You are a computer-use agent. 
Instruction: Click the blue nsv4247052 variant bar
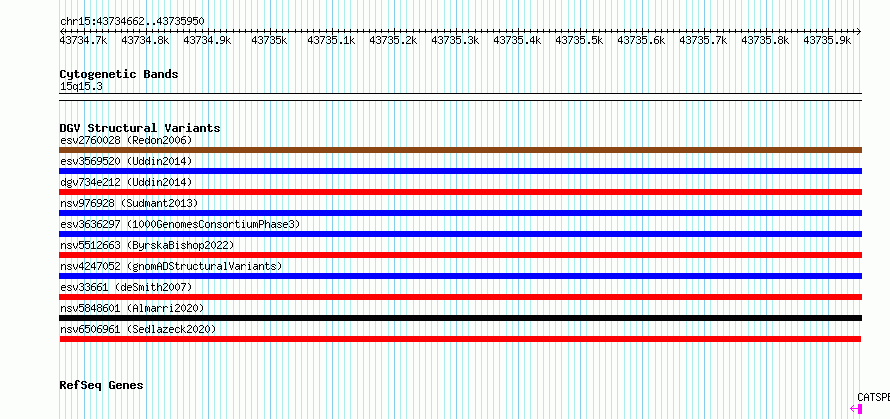pyautogui.click(x=460, y=276)
